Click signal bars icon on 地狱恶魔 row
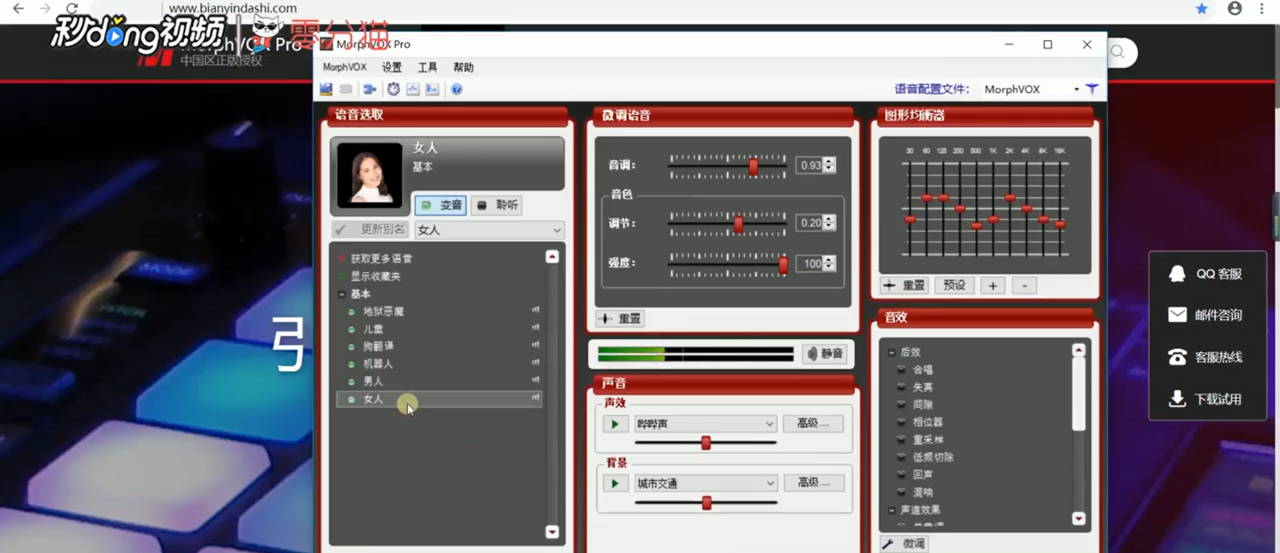Image resolution: width=1280 pixels, height=553 pixels. point(536,311)
